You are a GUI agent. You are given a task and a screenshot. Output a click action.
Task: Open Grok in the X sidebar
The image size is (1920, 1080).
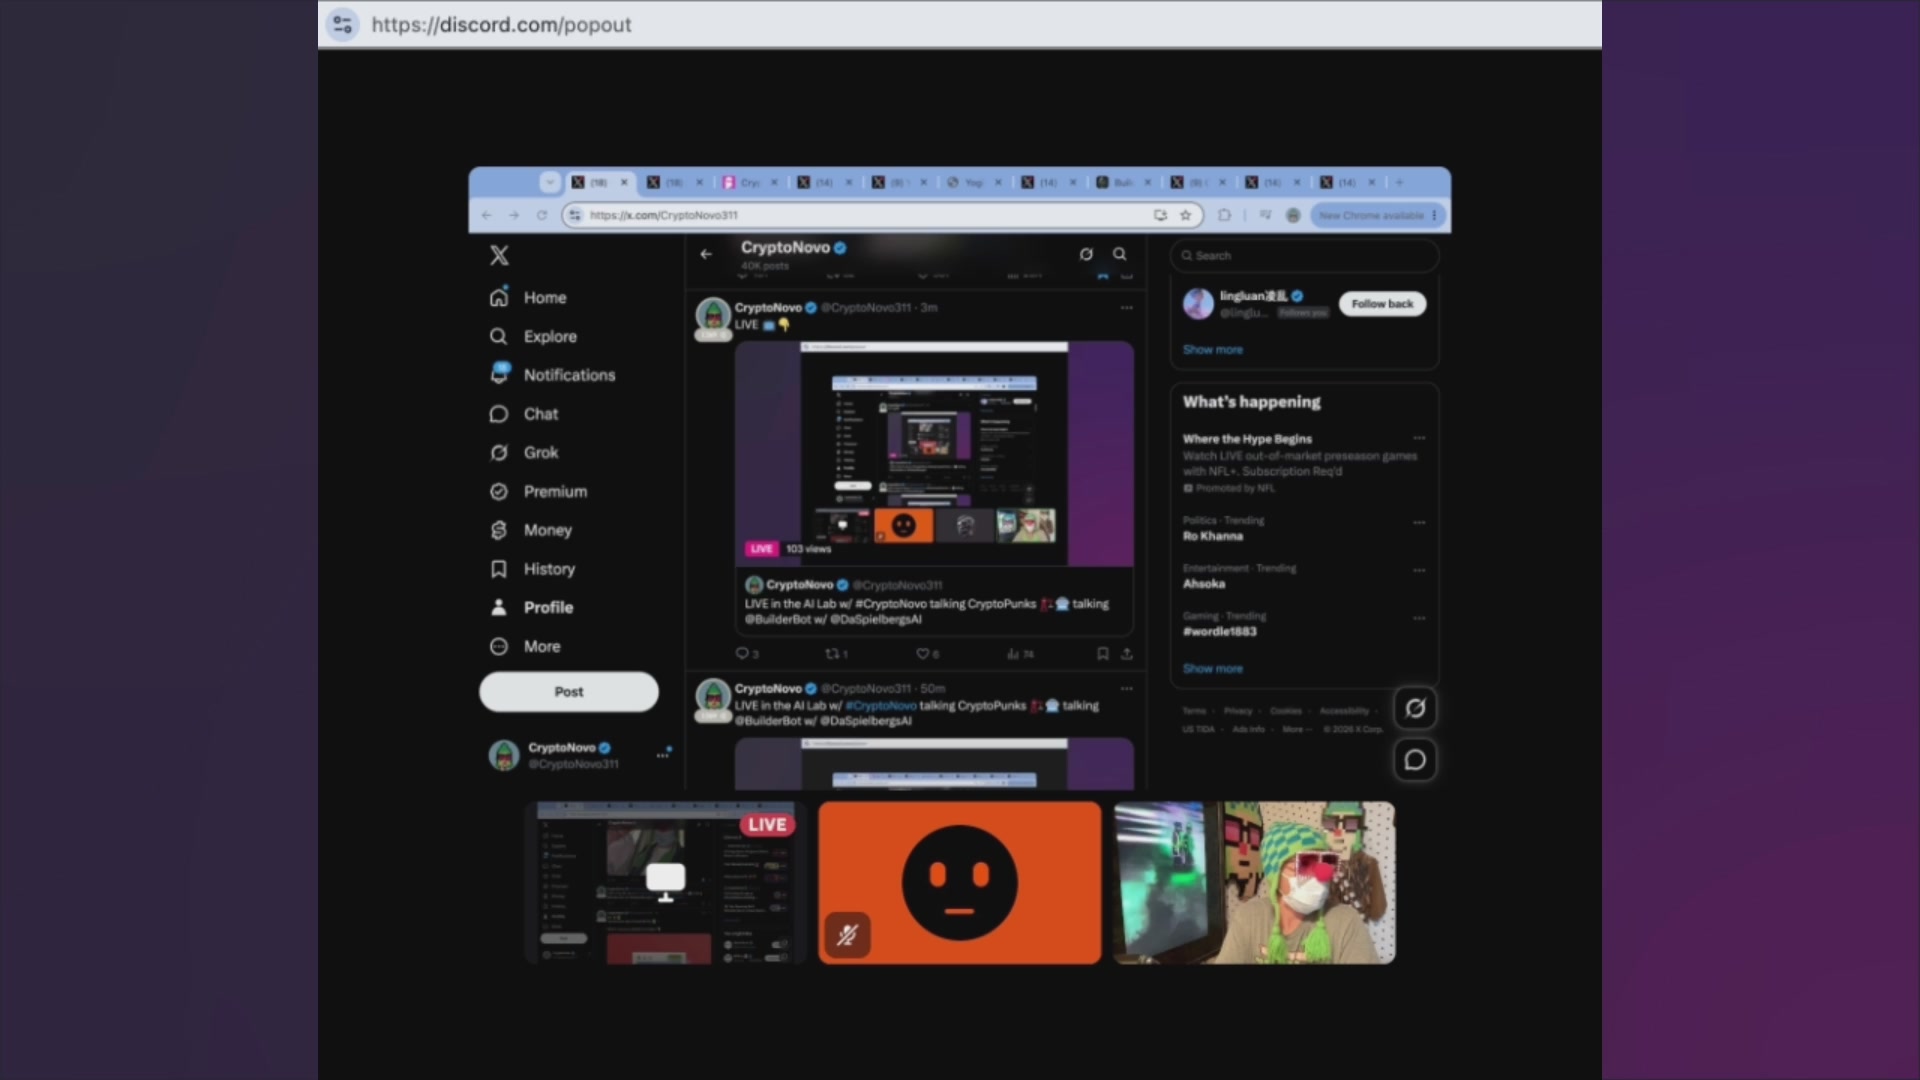coord(523,453)
